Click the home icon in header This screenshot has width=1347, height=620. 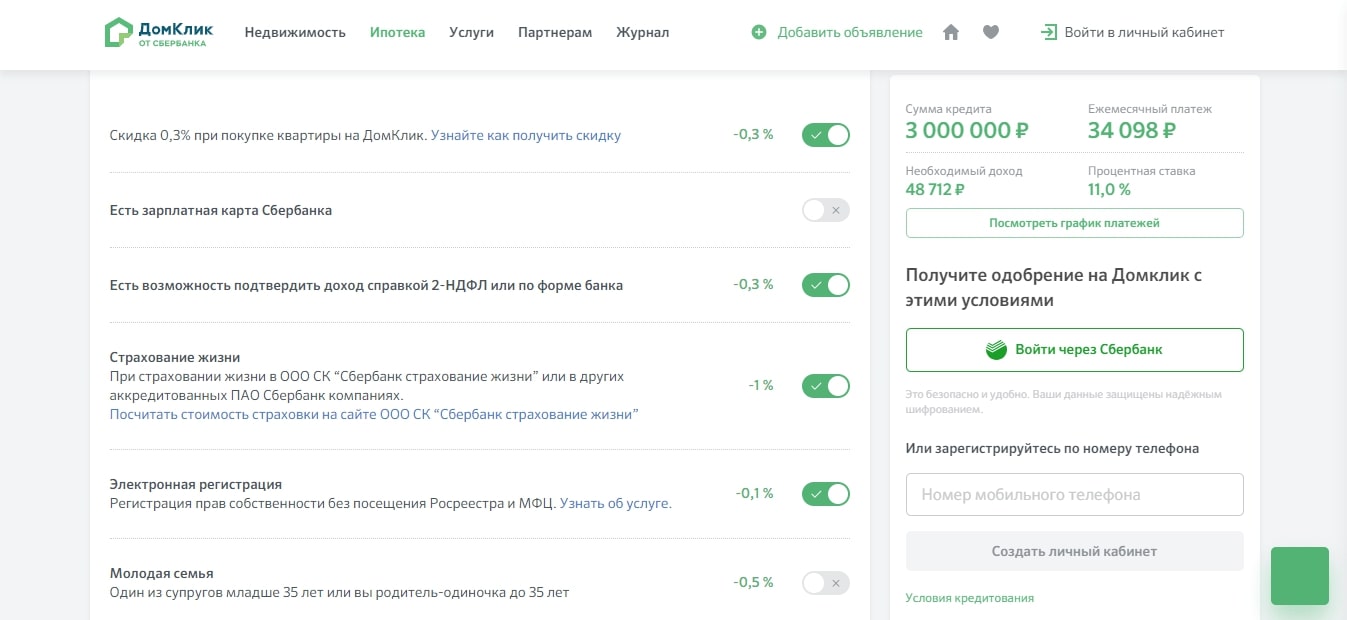[x=951, y=32]
